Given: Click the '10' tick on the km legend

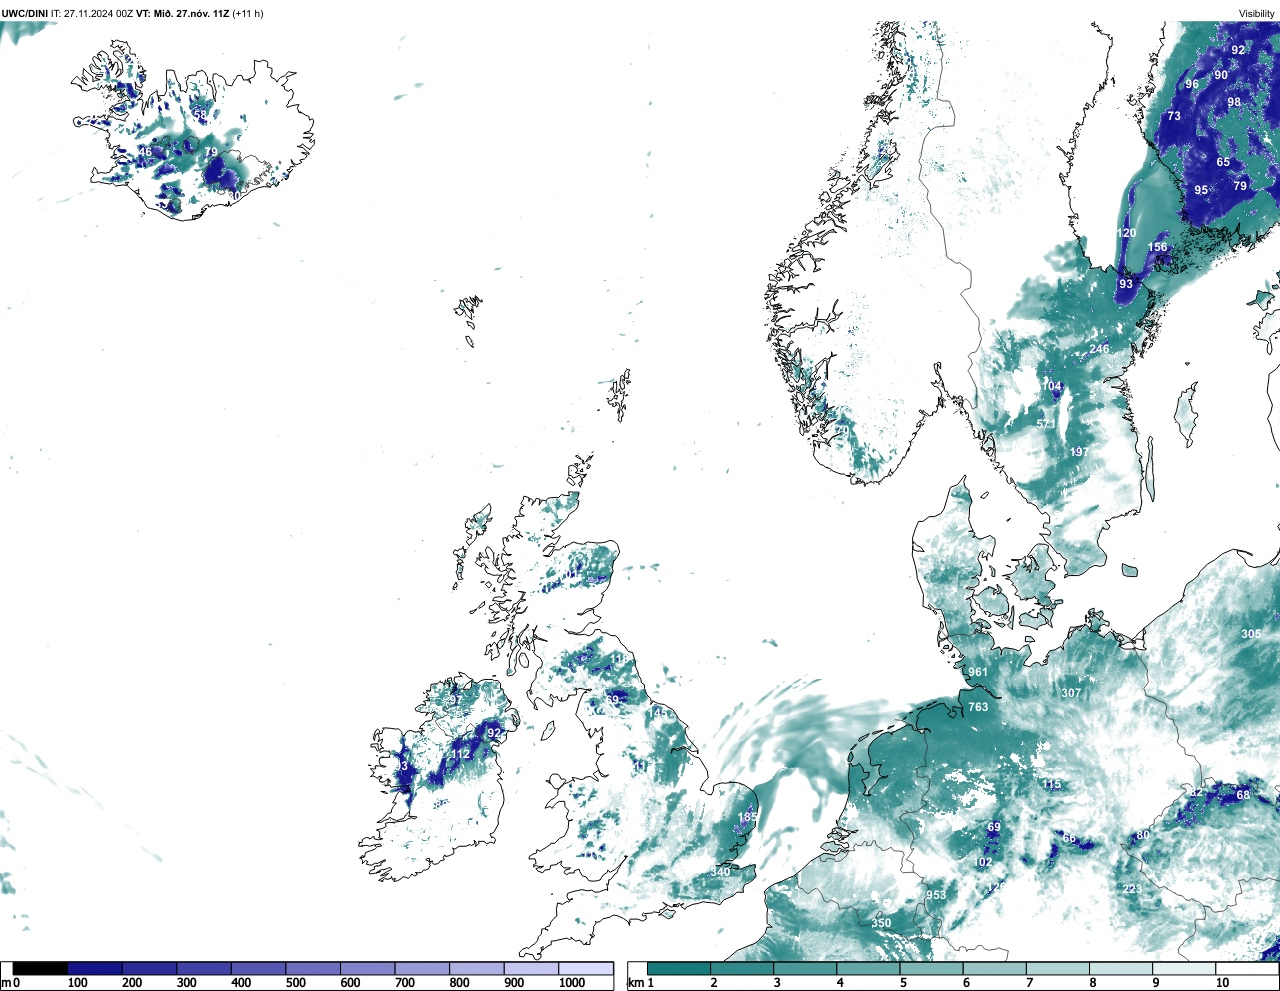Looking at the screenshot, I should click(1222, 983).
